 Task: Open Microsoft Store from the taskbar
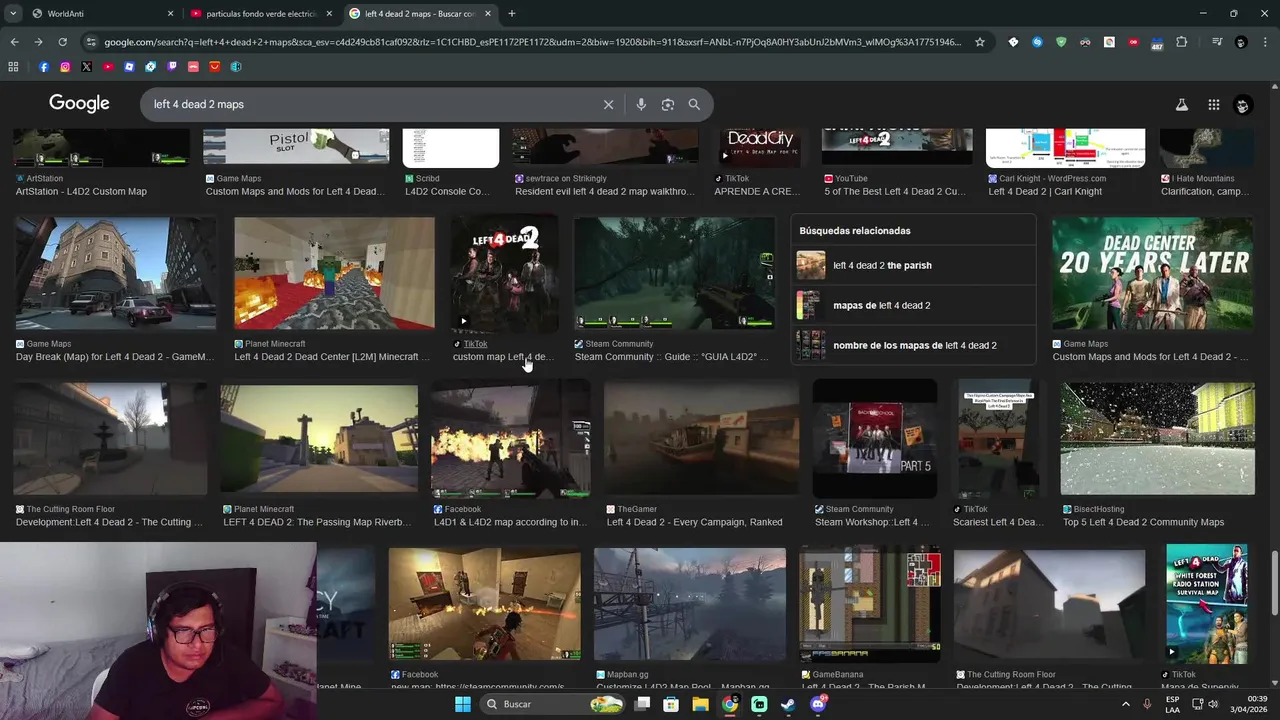click(671, 704)
